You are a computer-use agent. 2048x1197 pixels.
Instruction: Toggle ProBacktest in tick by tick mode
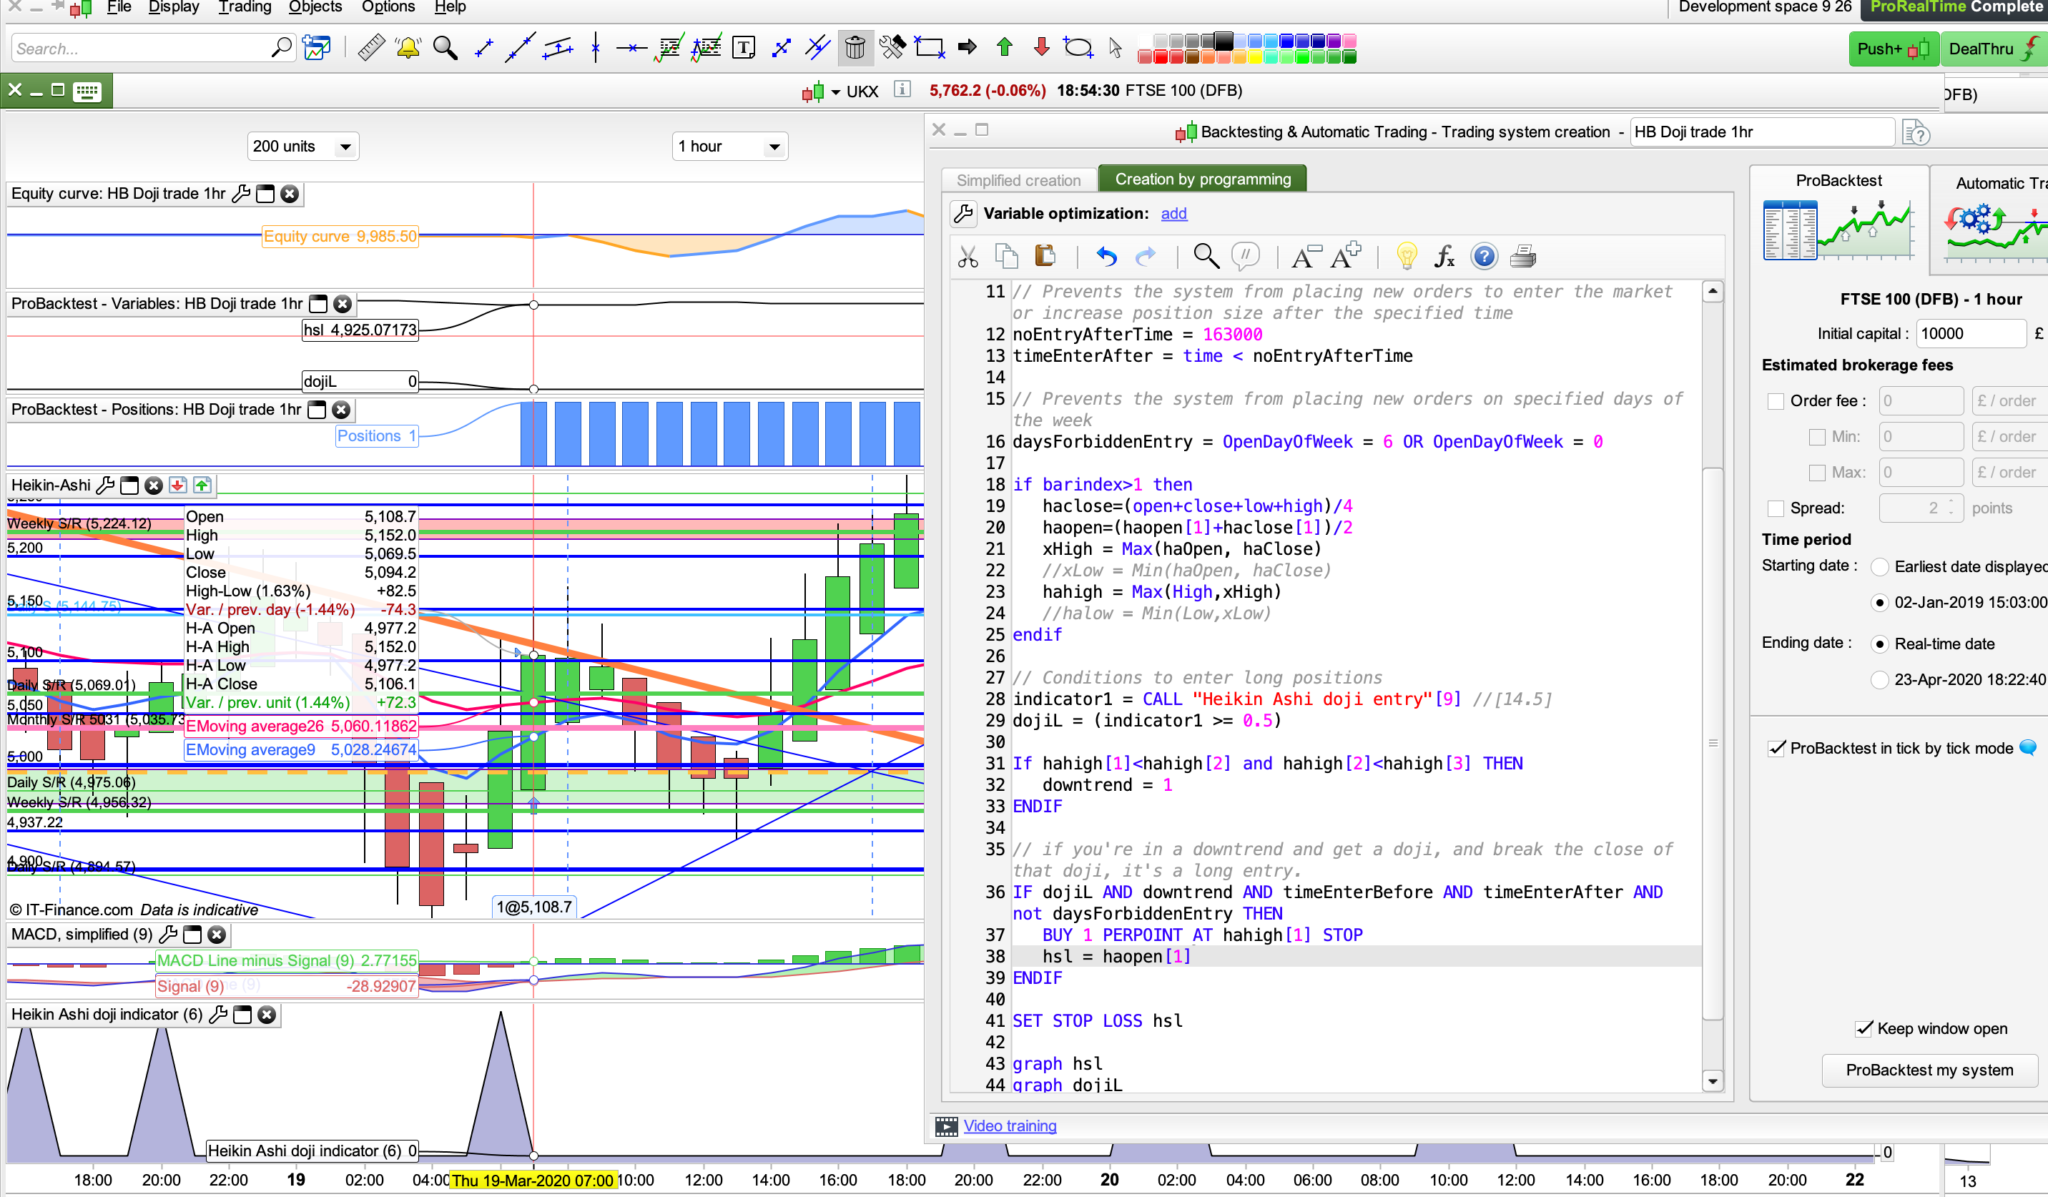point(1777,748)
